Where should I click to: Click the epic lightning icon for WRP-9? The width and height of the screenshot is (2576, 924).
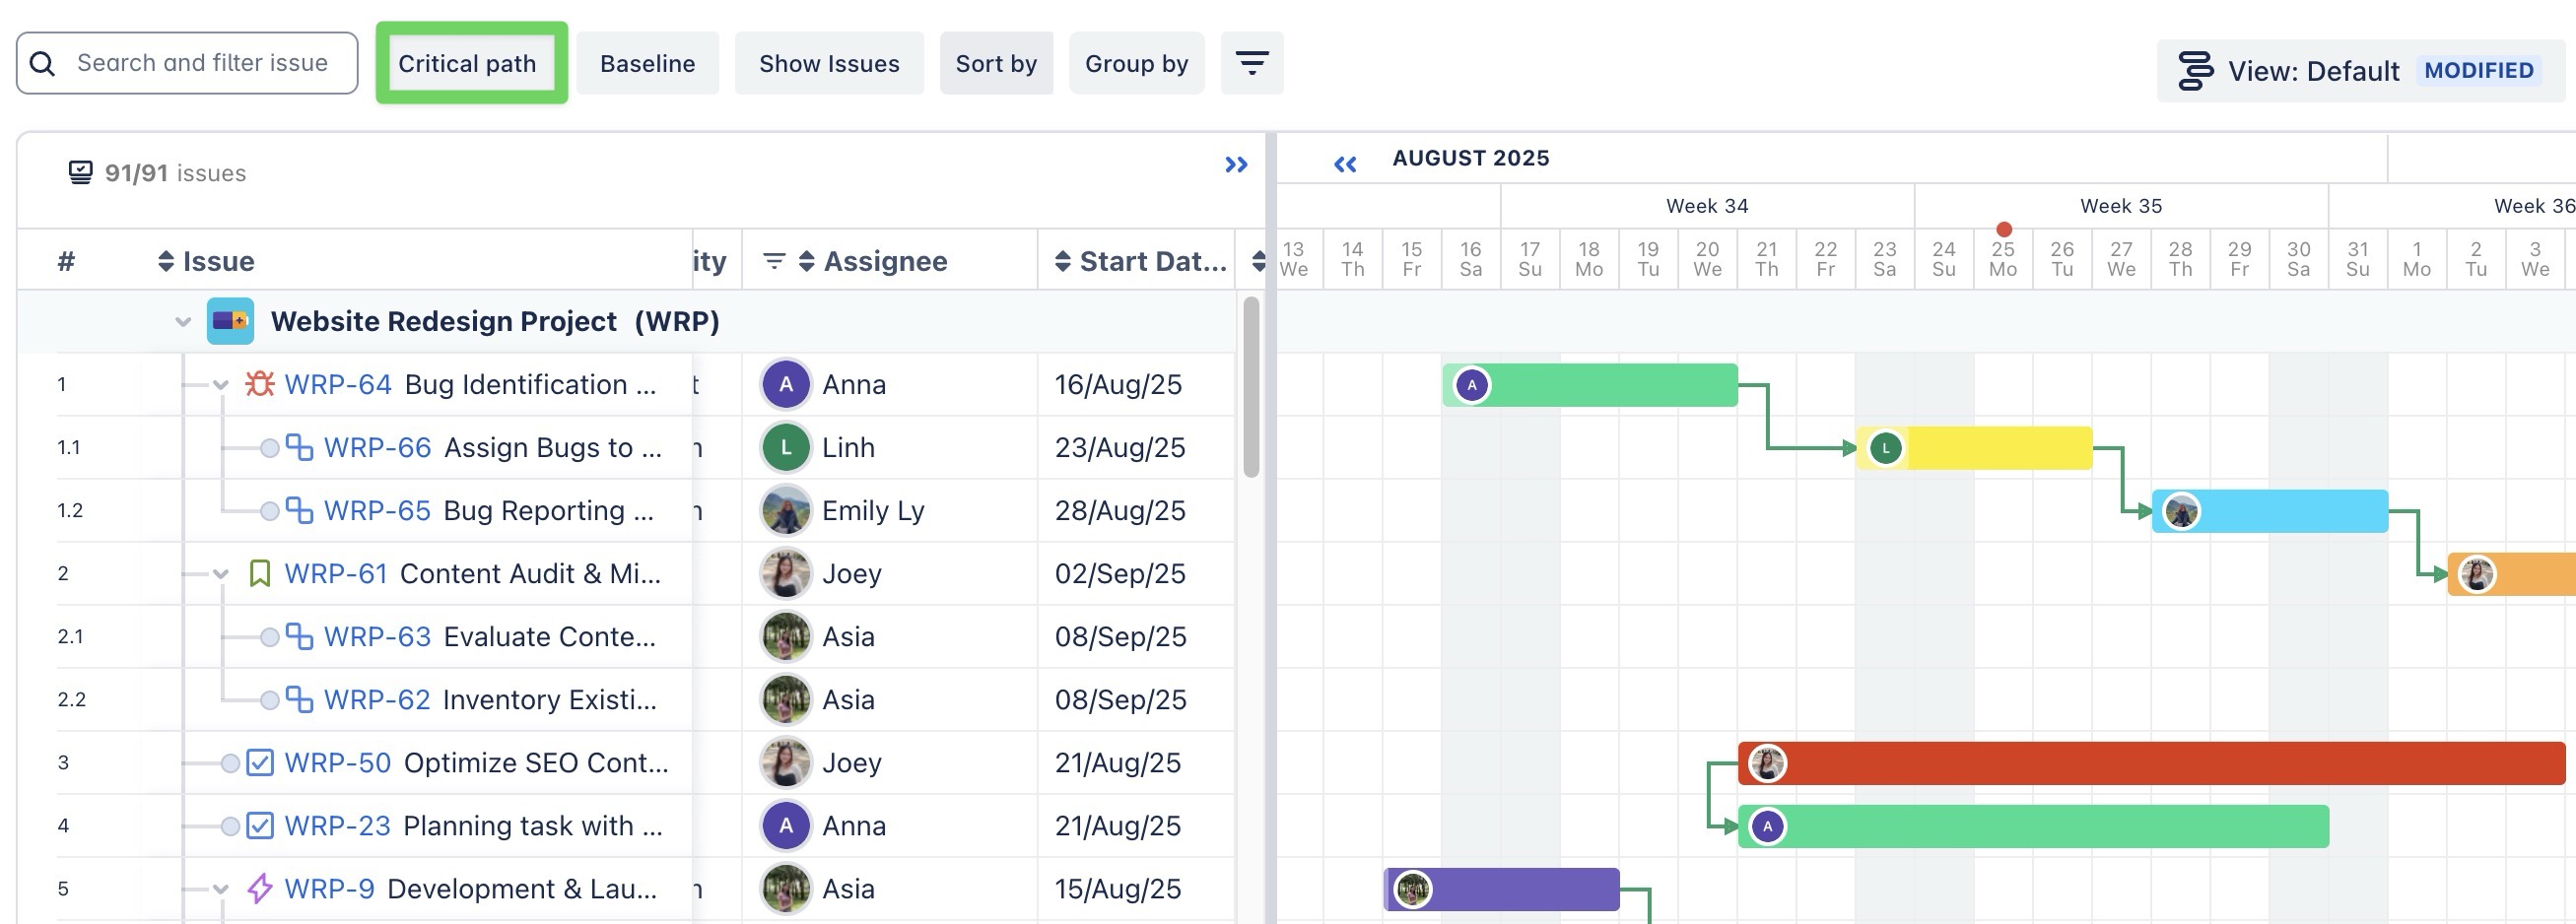point(260,888)
